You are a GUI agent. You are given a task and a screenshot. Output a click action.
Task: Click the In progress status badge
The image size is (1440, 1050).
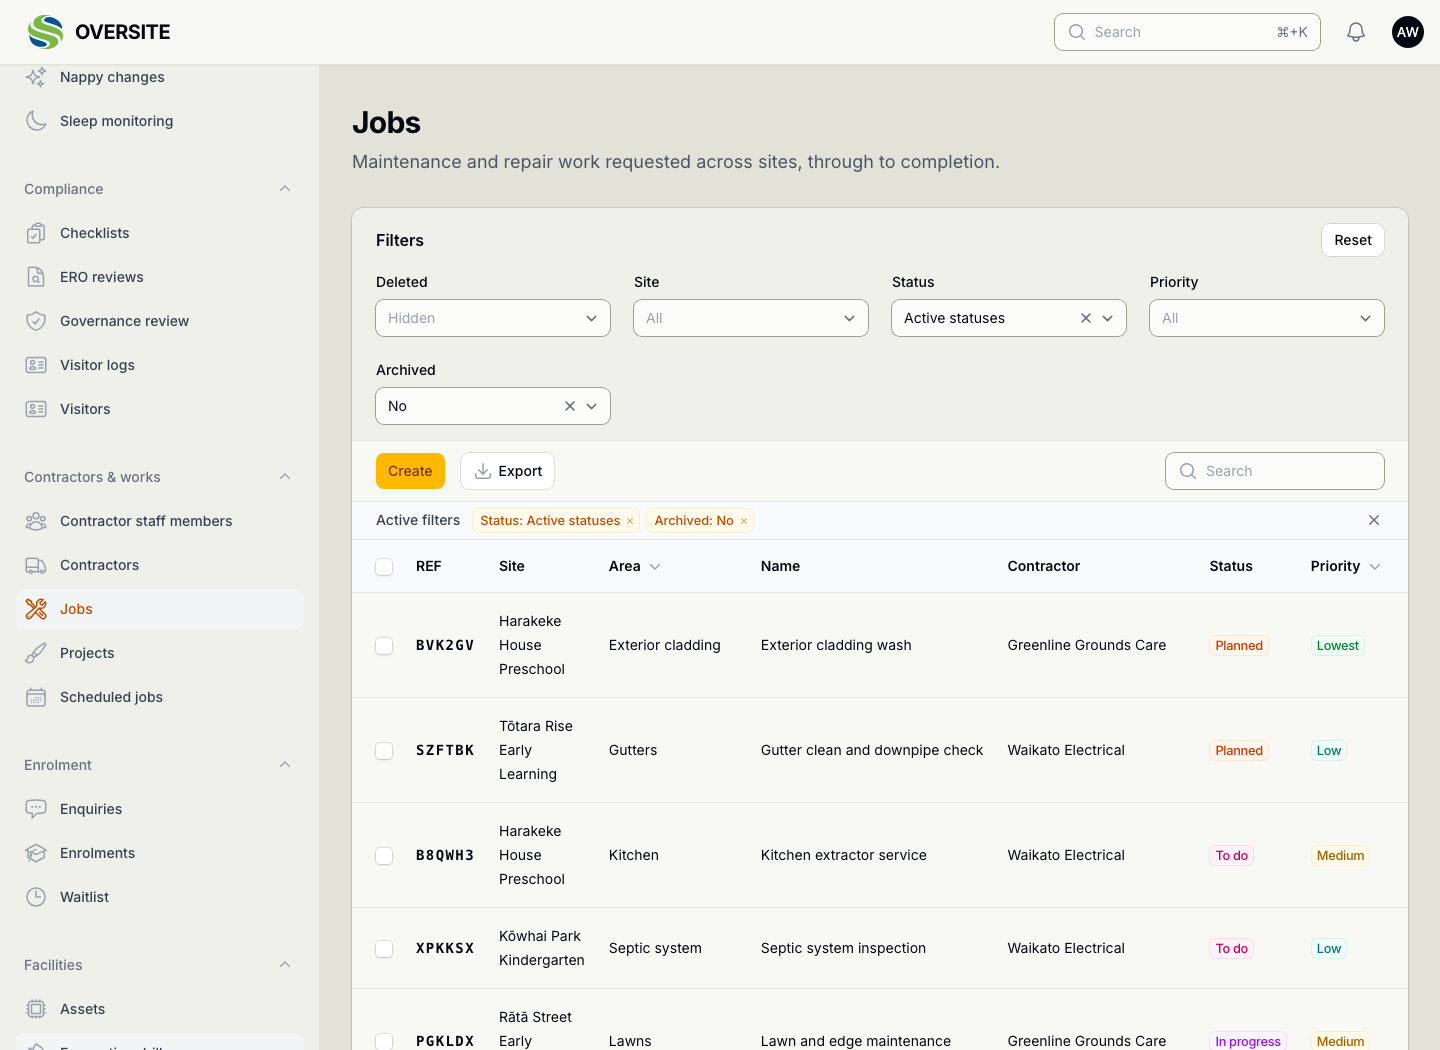(1248, 1041)
